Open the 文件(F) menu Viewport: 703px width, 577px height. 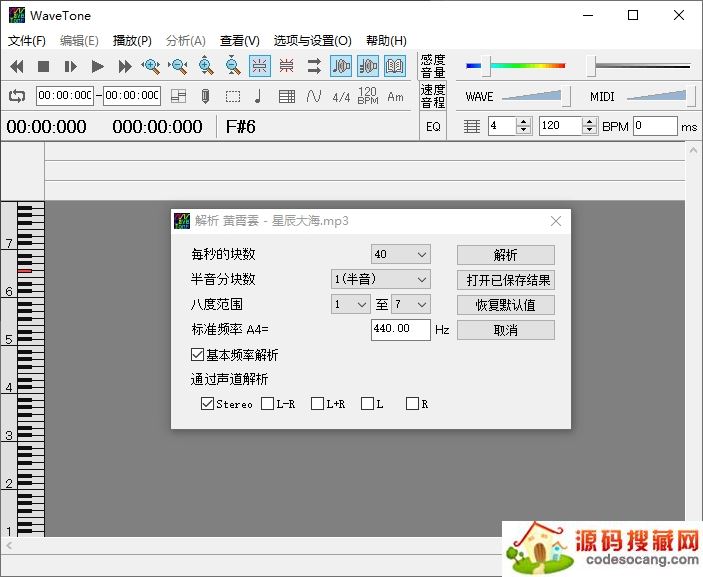coord(27,41)
